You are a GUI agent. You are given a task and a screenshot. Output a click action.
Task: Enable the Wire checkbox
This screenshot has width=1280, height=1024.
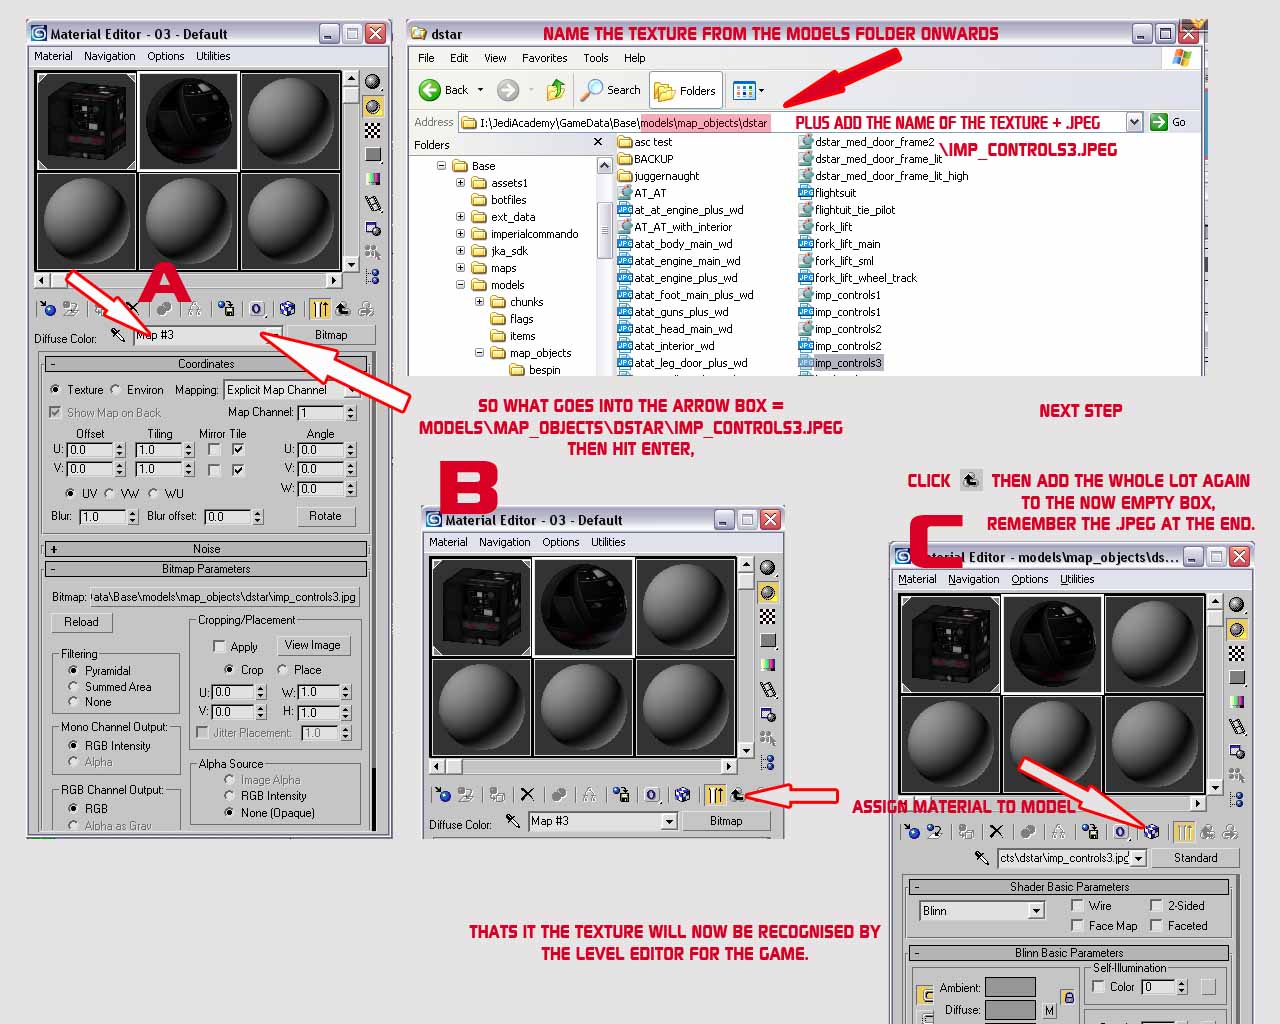[x=1077, y=906]
